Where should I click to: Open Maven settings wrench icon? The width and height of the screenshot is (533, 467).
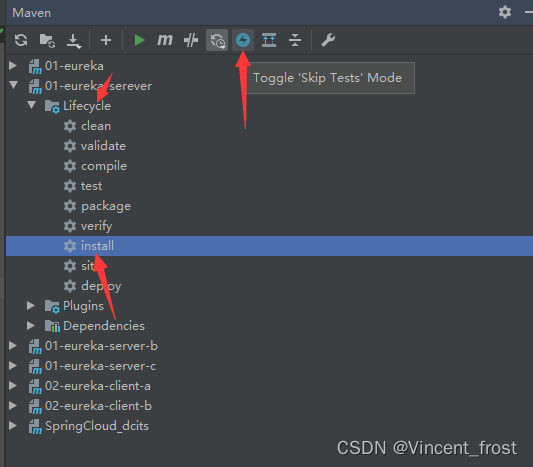click(x=328, y=40)
